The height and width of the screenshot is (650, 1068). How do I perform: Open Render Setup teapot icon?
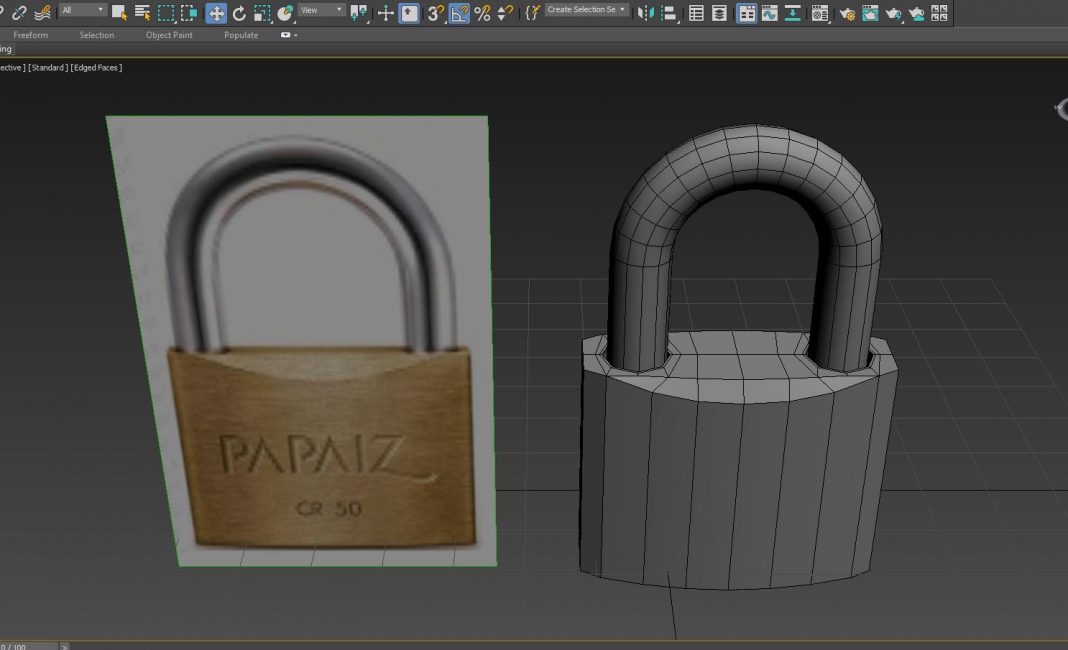847,13
